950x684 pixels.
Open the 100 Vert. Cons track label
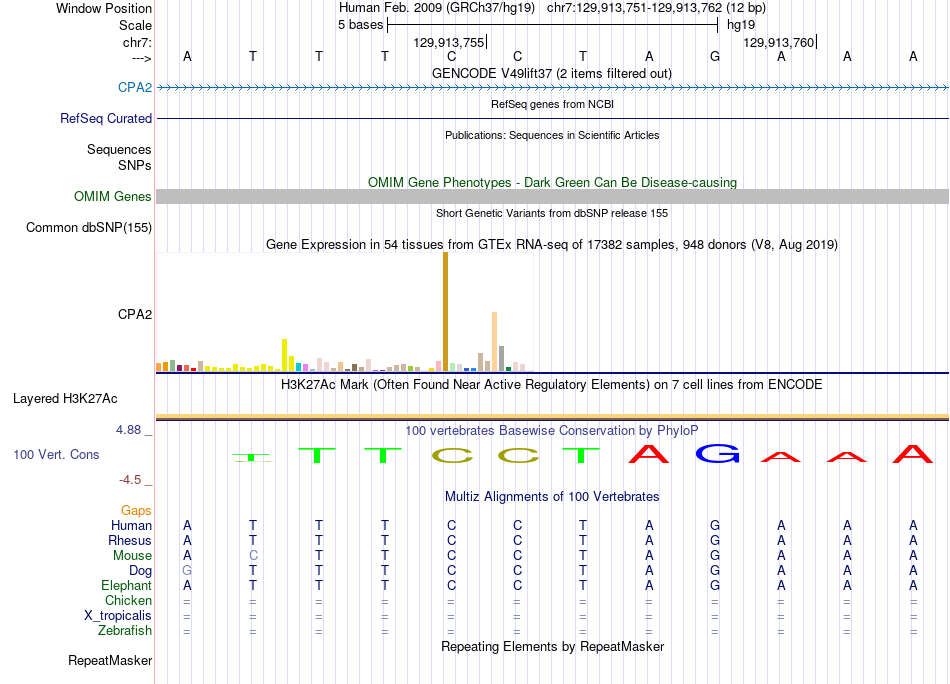tap(56, 454)
